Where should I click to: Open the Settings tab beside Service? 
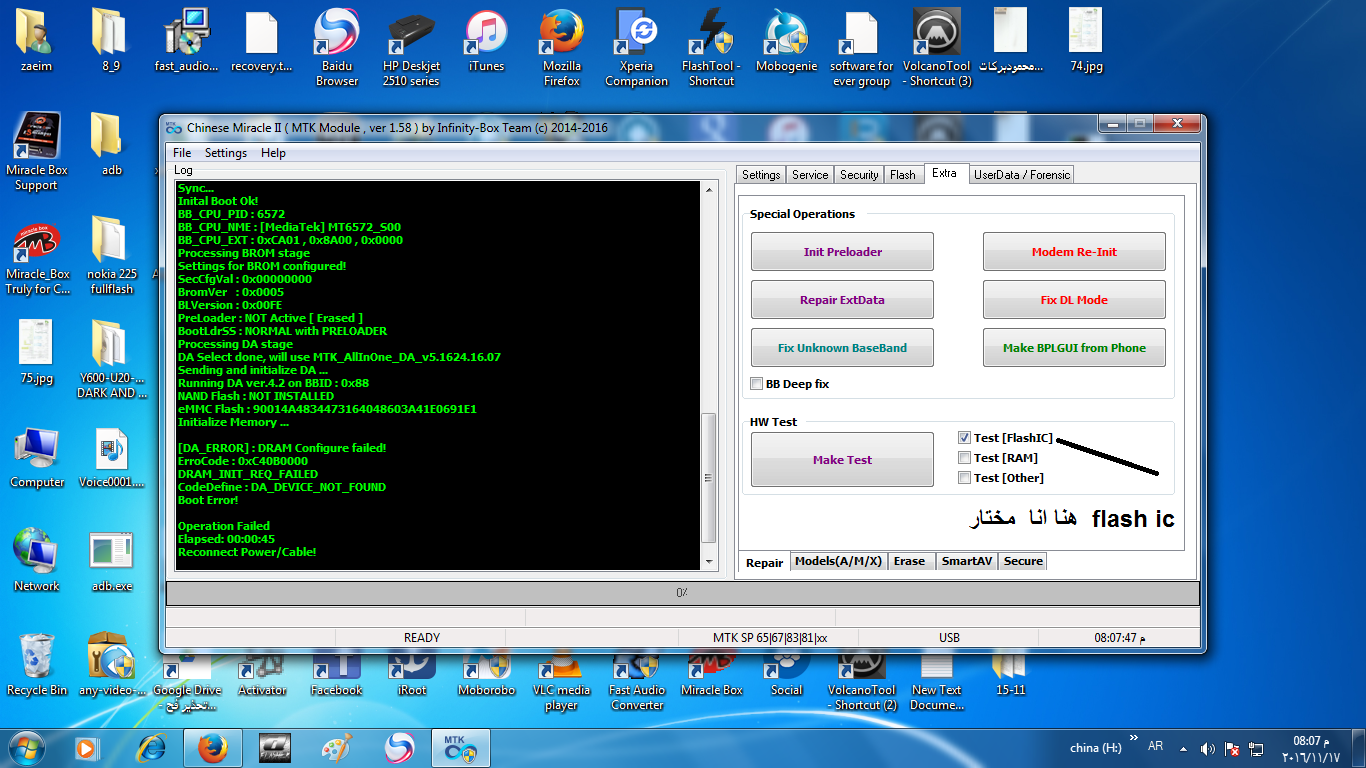tap(761, 175)
